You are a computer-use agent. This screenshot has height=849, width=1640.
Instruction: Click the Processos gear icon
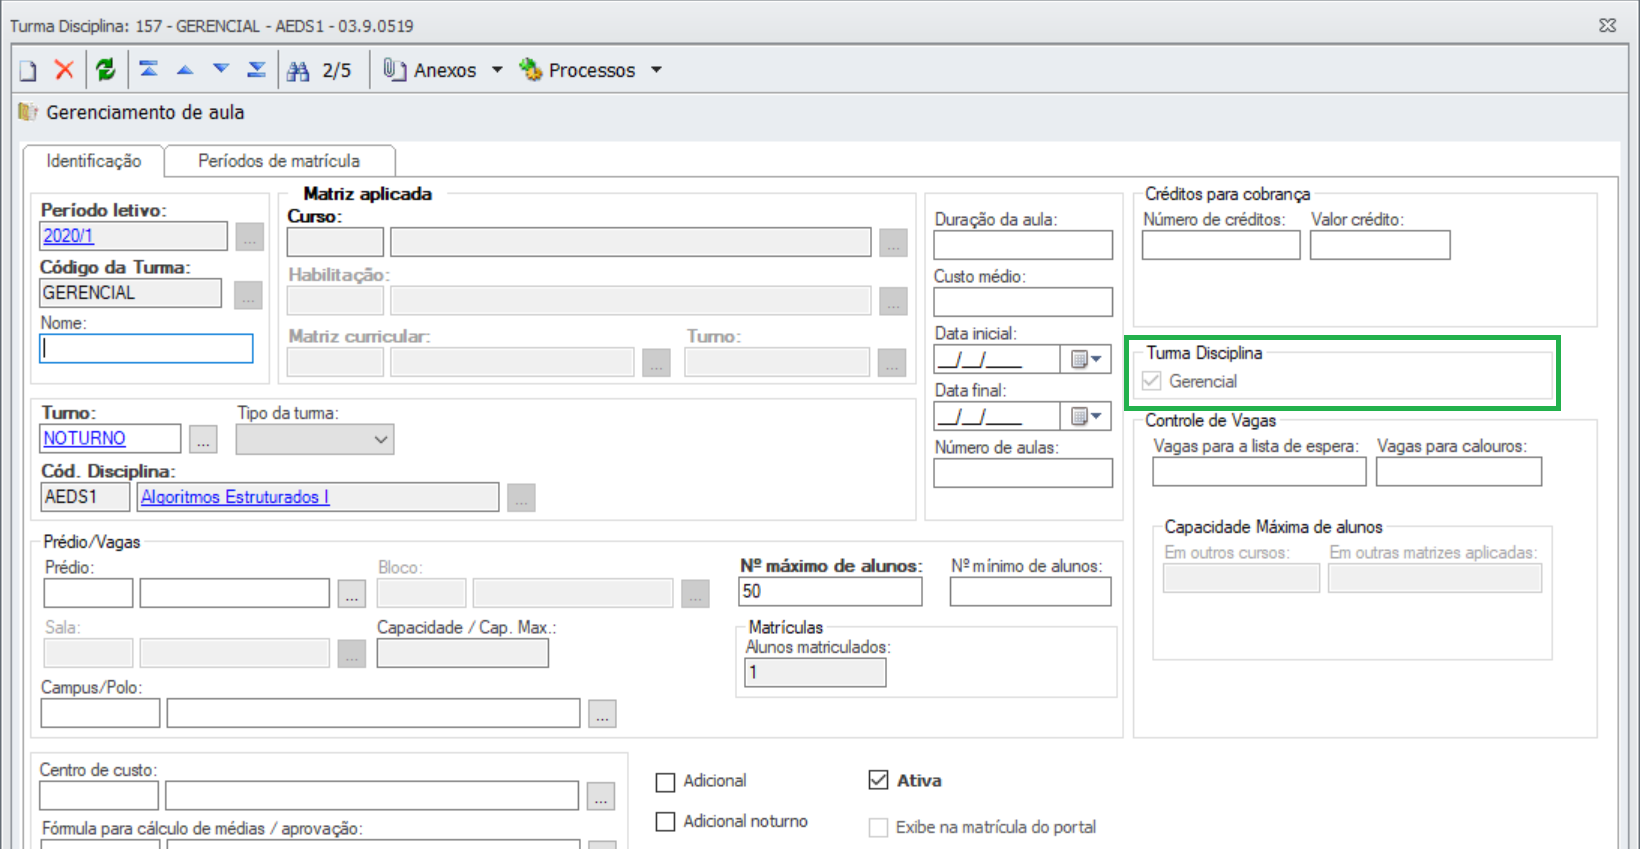point(530,69)
